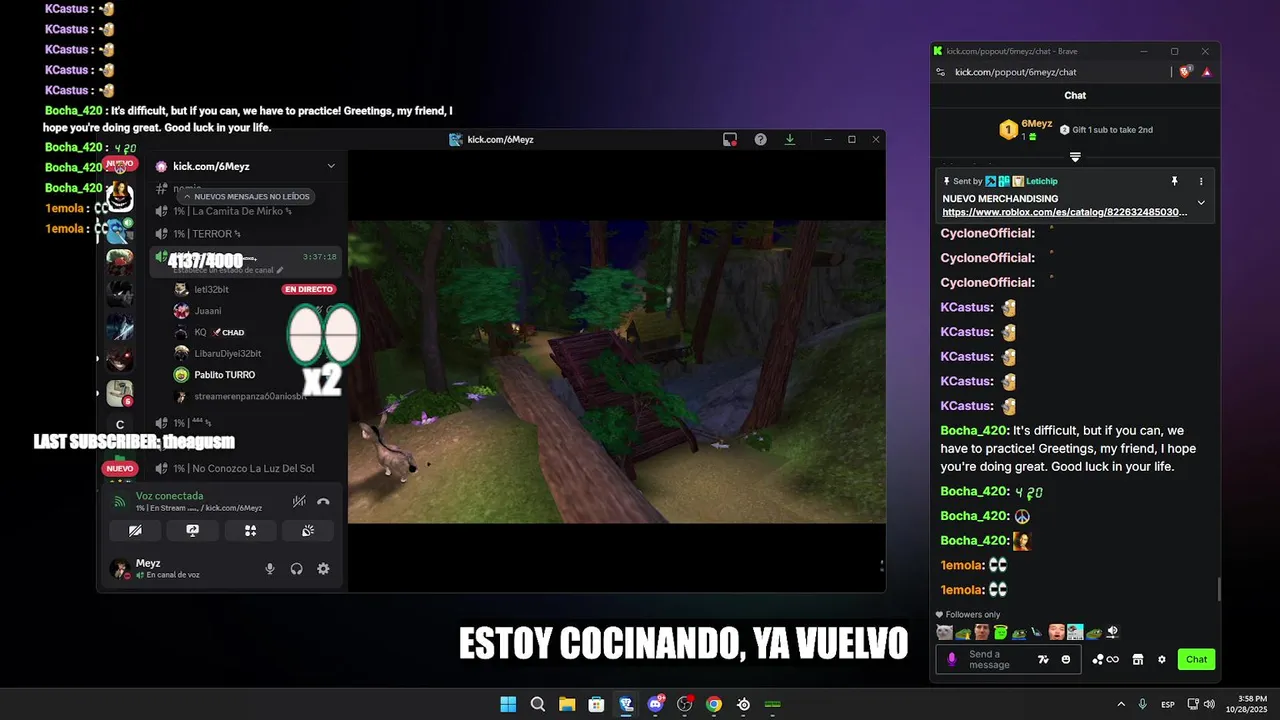Open Discord from taskbar
This screenshot has width=1280, height=720.
655,704
